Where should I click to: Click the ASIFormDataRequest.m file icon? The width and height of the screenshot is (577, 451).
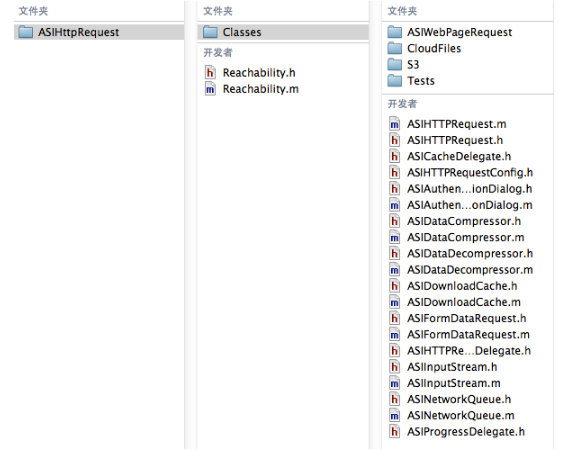coord(394,334)
